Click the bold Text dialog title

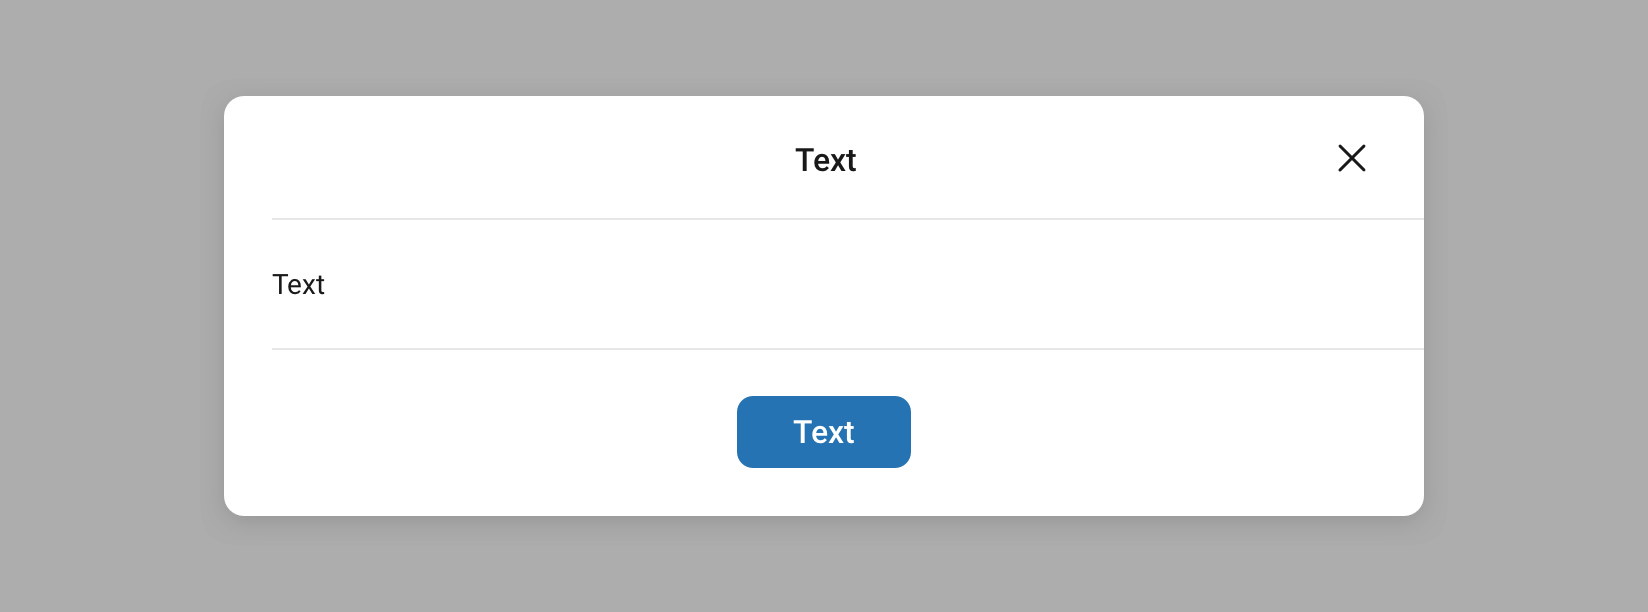click(825, 160)
